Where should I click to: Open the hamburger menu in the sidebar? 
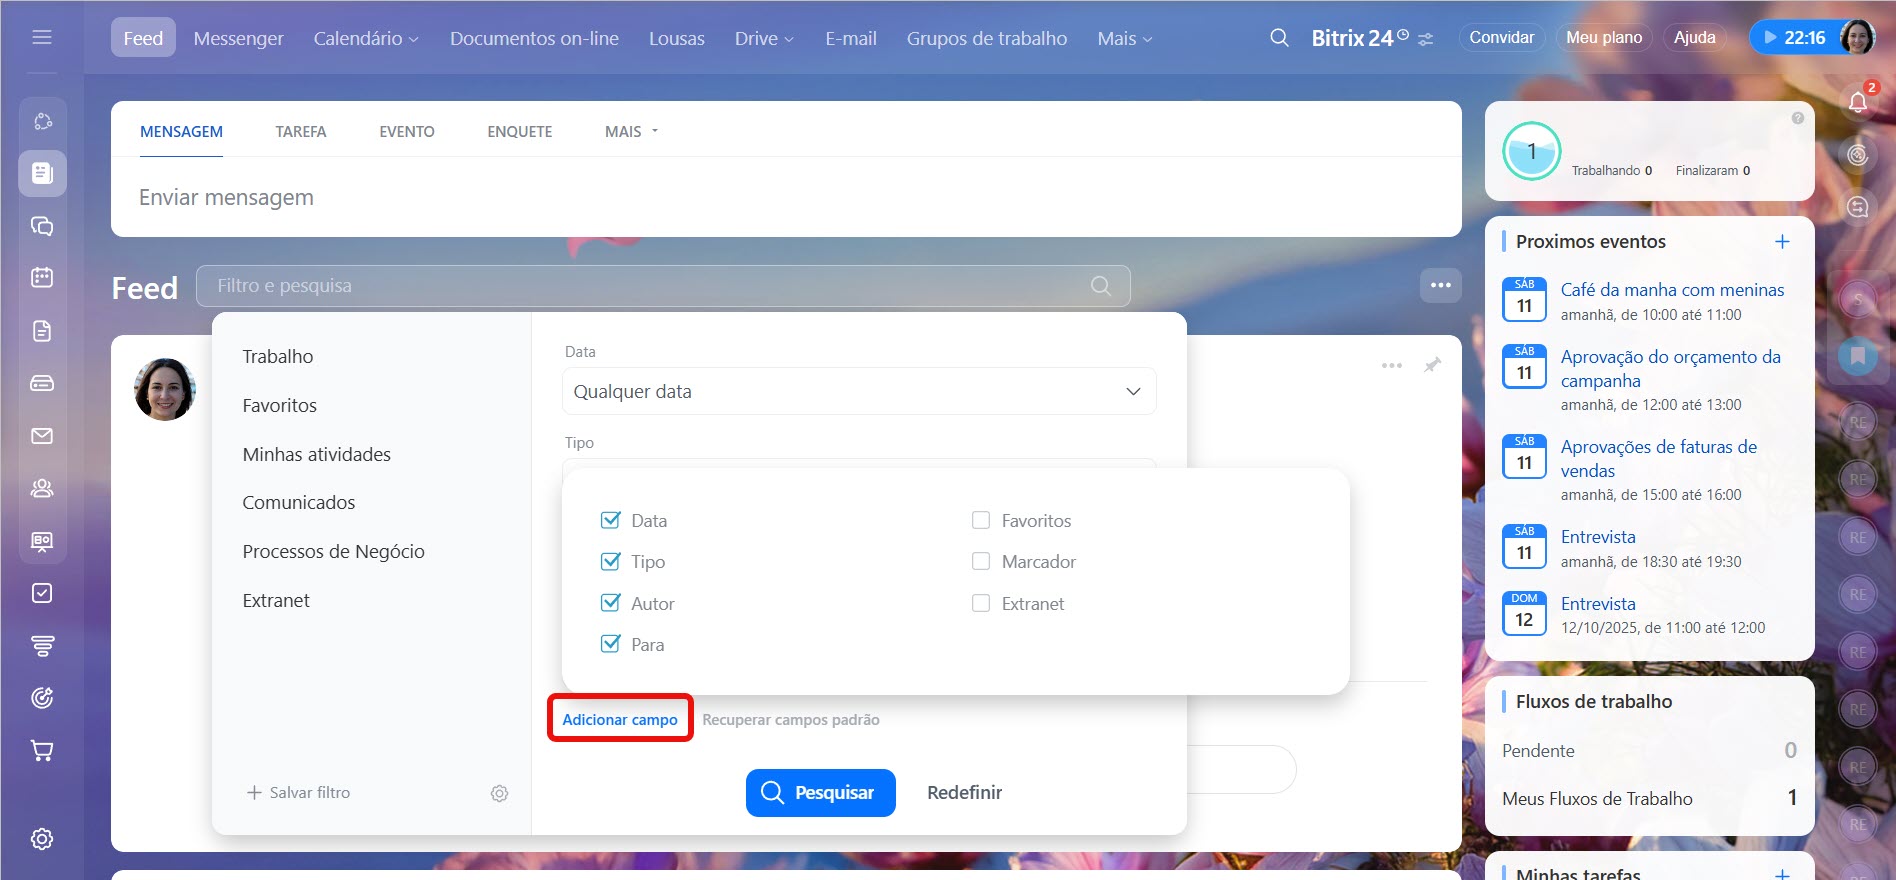click(42, 37)
